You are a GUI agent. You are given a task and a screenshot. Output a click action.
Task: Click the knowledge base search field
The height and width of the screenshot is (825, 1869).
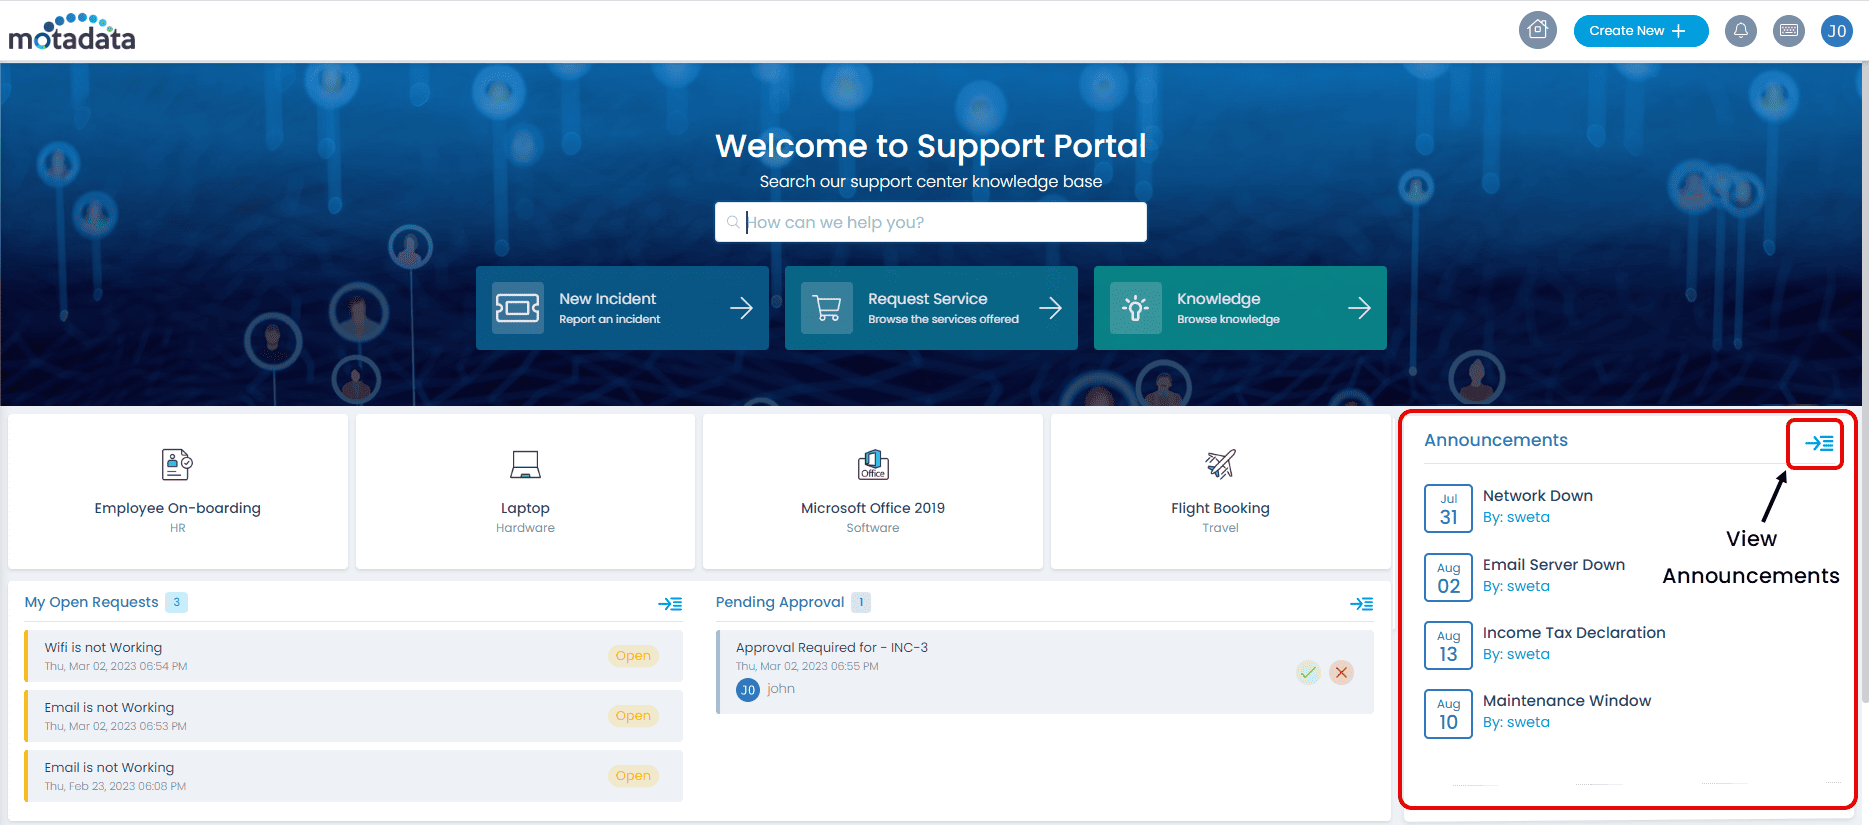931,222
